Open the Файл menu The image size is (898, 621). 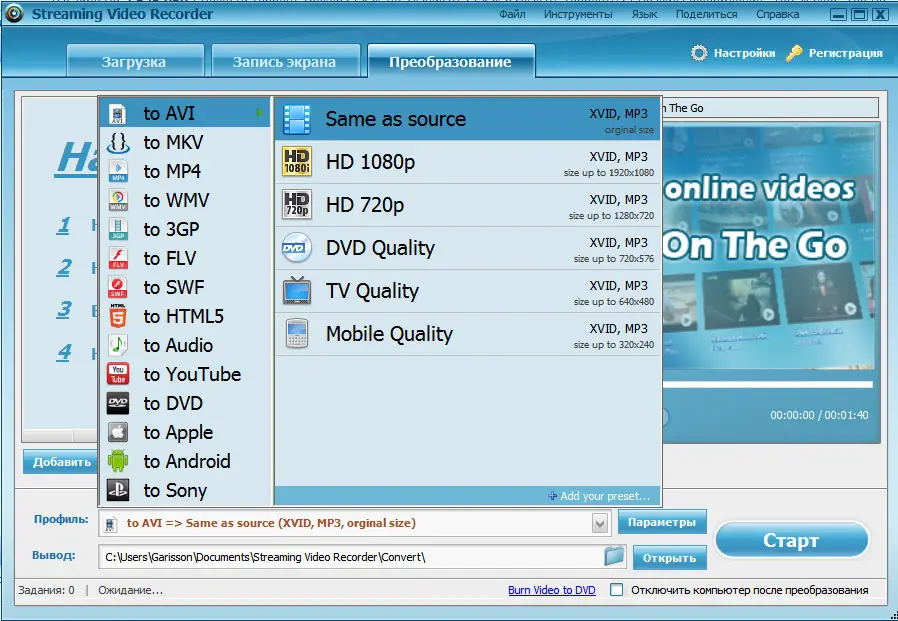[x=512, y=14]
